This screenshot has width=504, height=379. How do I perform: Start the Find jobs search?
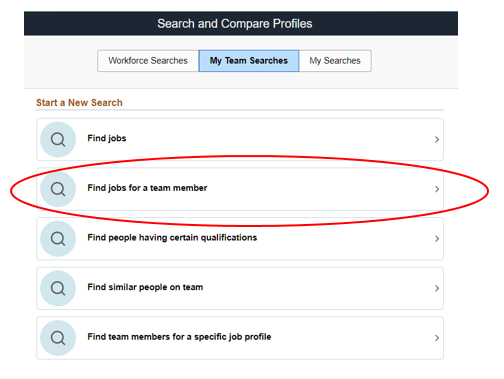[x=240, y=139]
